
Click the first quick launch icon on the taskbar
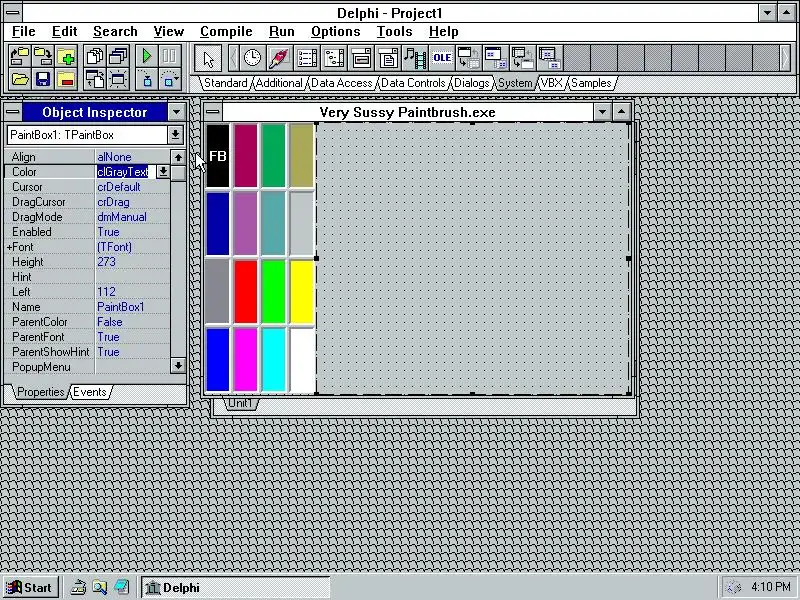click(x=78, y=588)
